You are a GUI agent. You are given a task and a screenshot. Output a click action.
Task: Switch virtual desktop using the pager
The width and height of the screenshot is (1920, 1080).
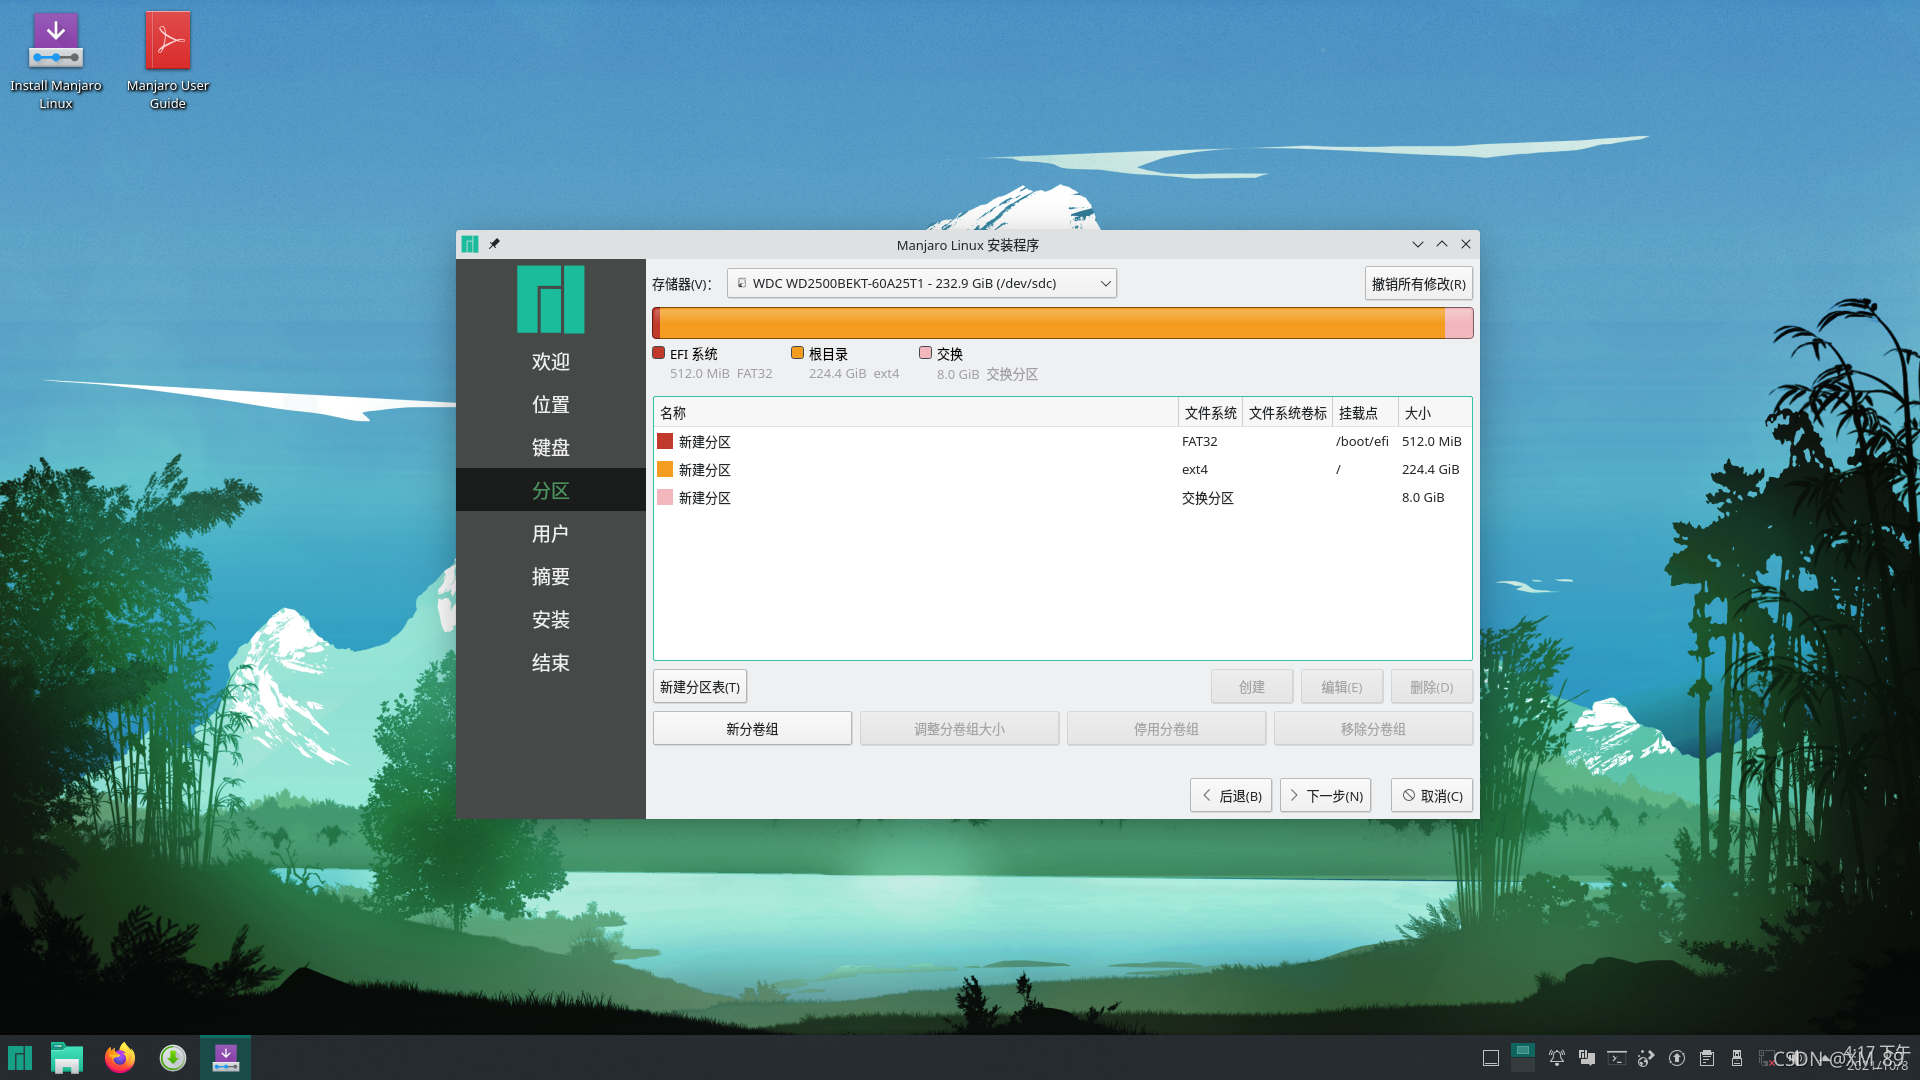point(1523,1057)
